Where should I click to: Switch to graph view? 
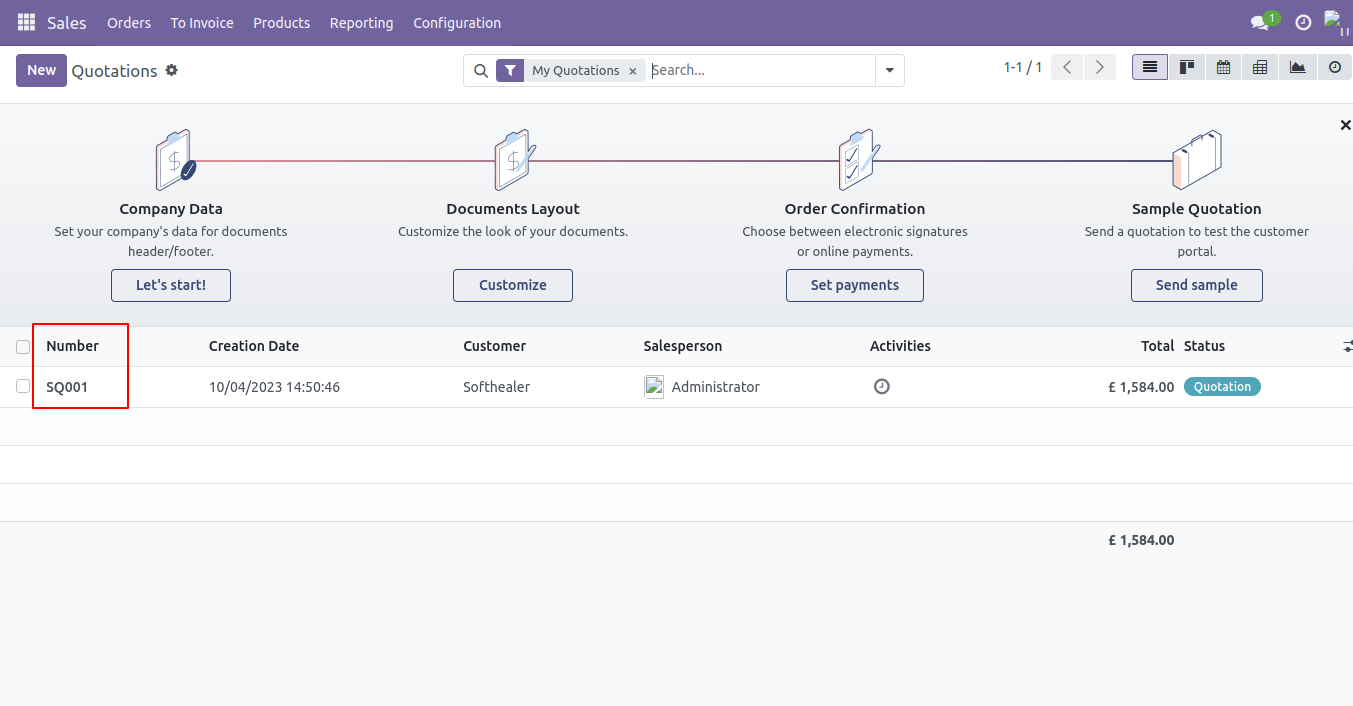coord(1297,67)
